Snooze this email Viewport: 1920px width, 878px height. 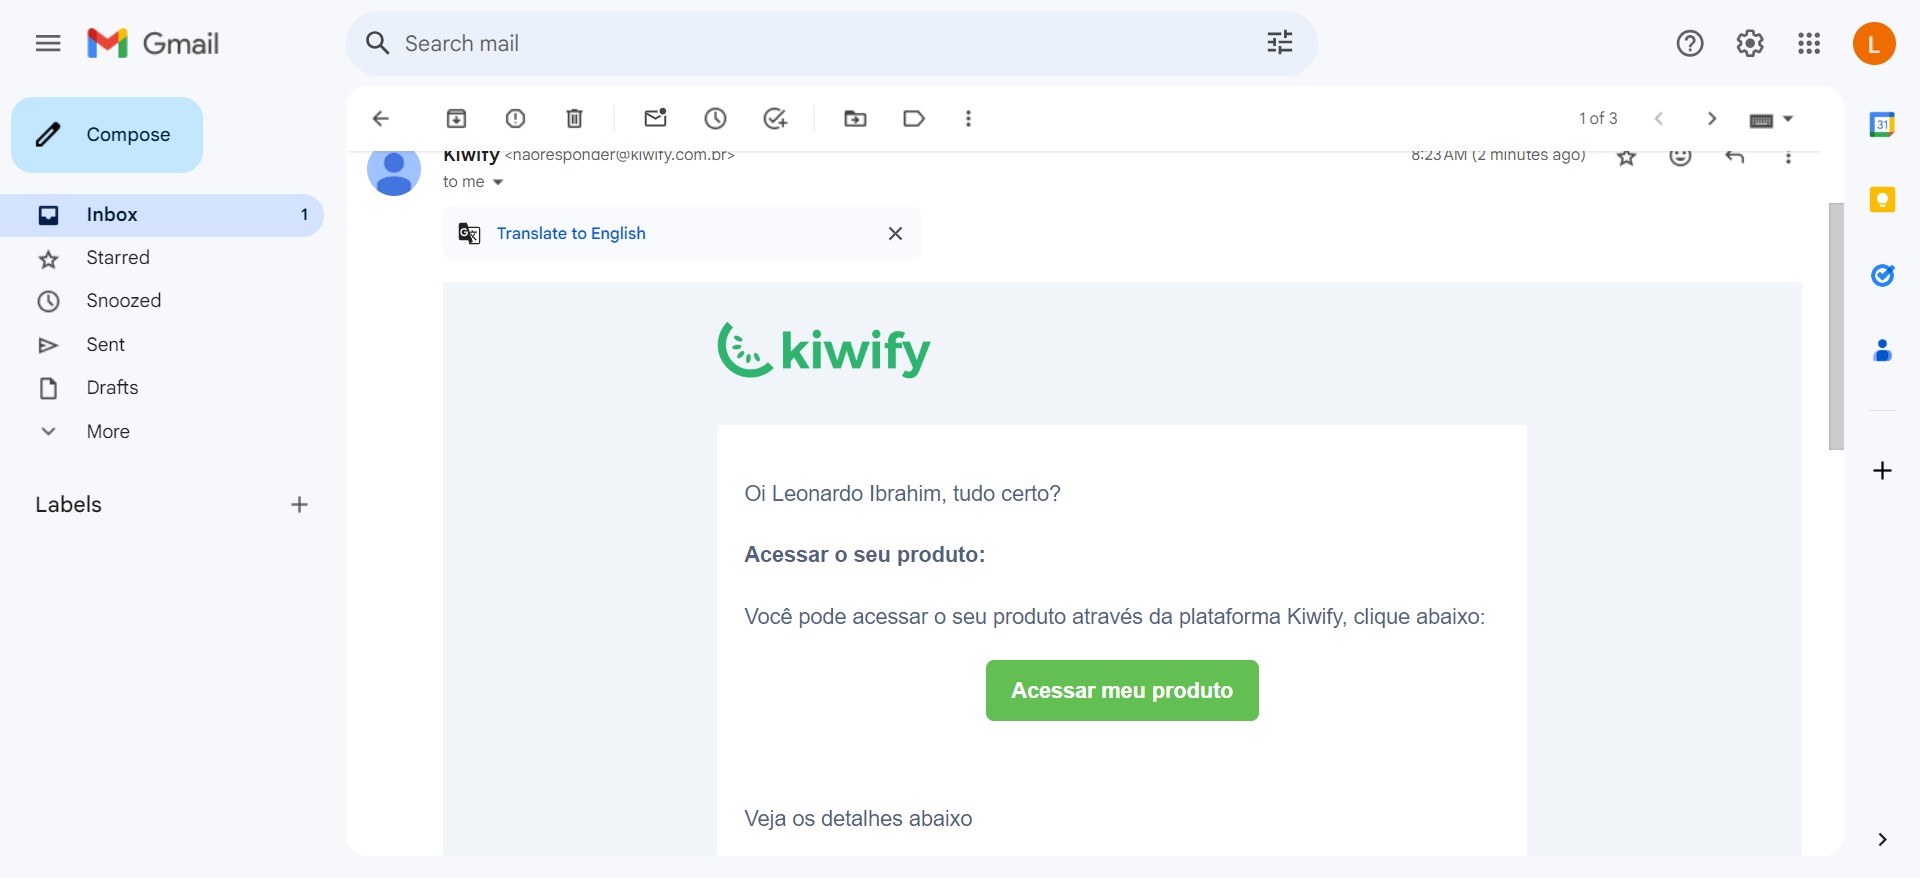point(715,119)
